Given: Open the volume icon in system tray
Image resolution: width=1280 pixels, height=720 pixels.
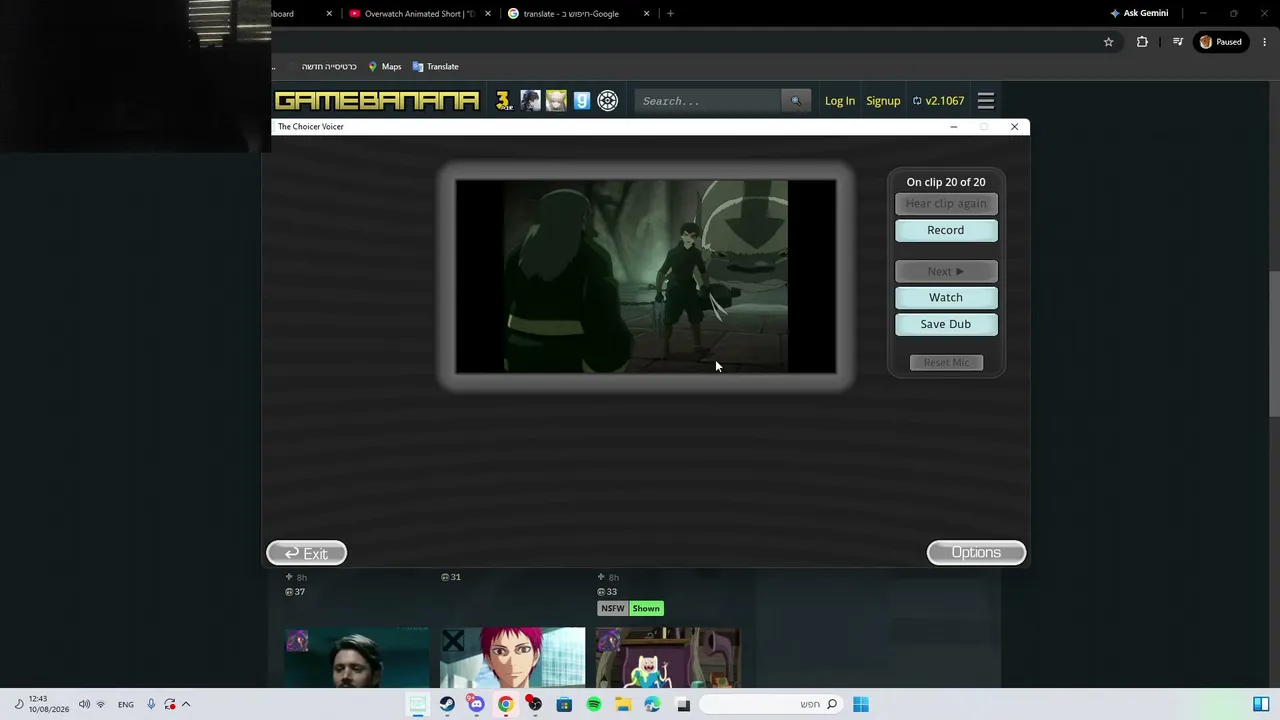Looking at the screenshot, I should (84, 705).
